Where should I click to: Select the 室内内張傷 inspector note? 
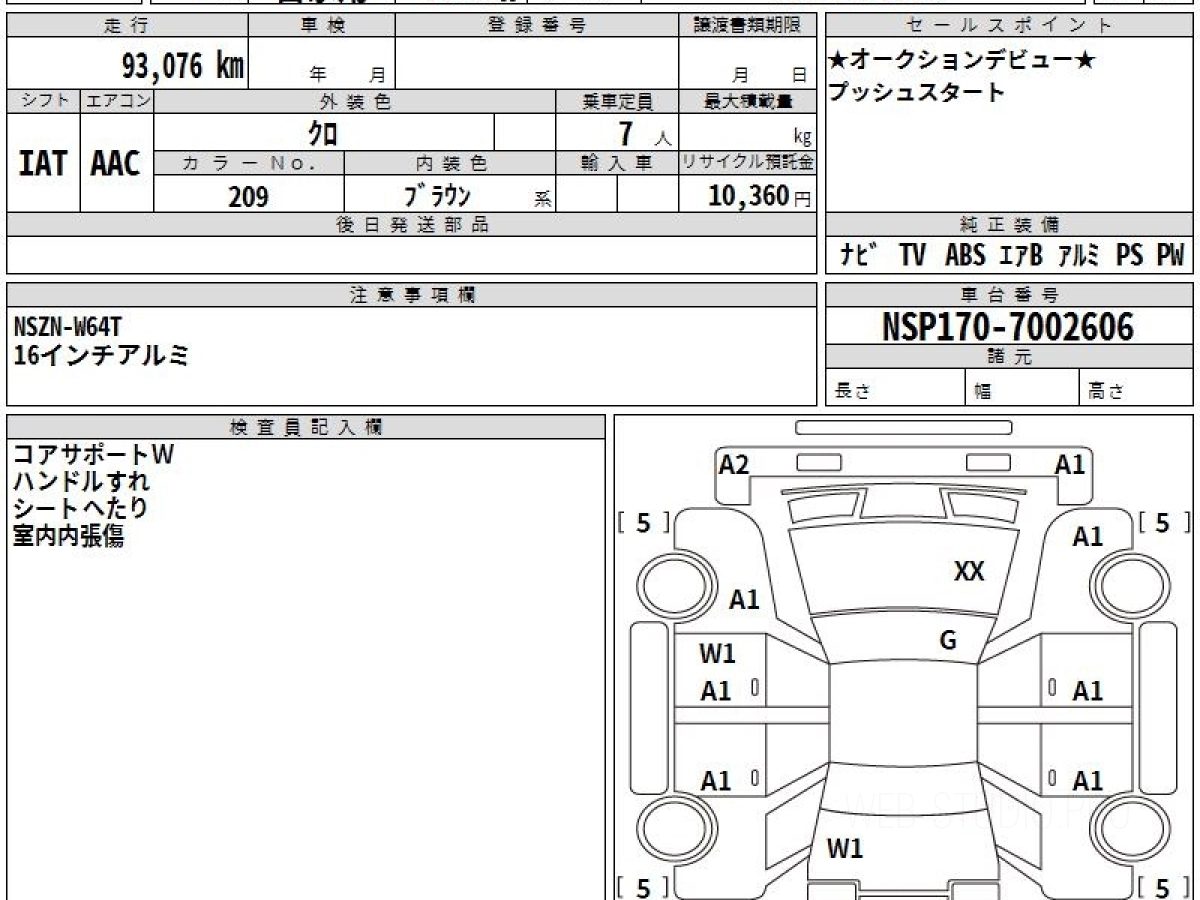click(68, 536)
